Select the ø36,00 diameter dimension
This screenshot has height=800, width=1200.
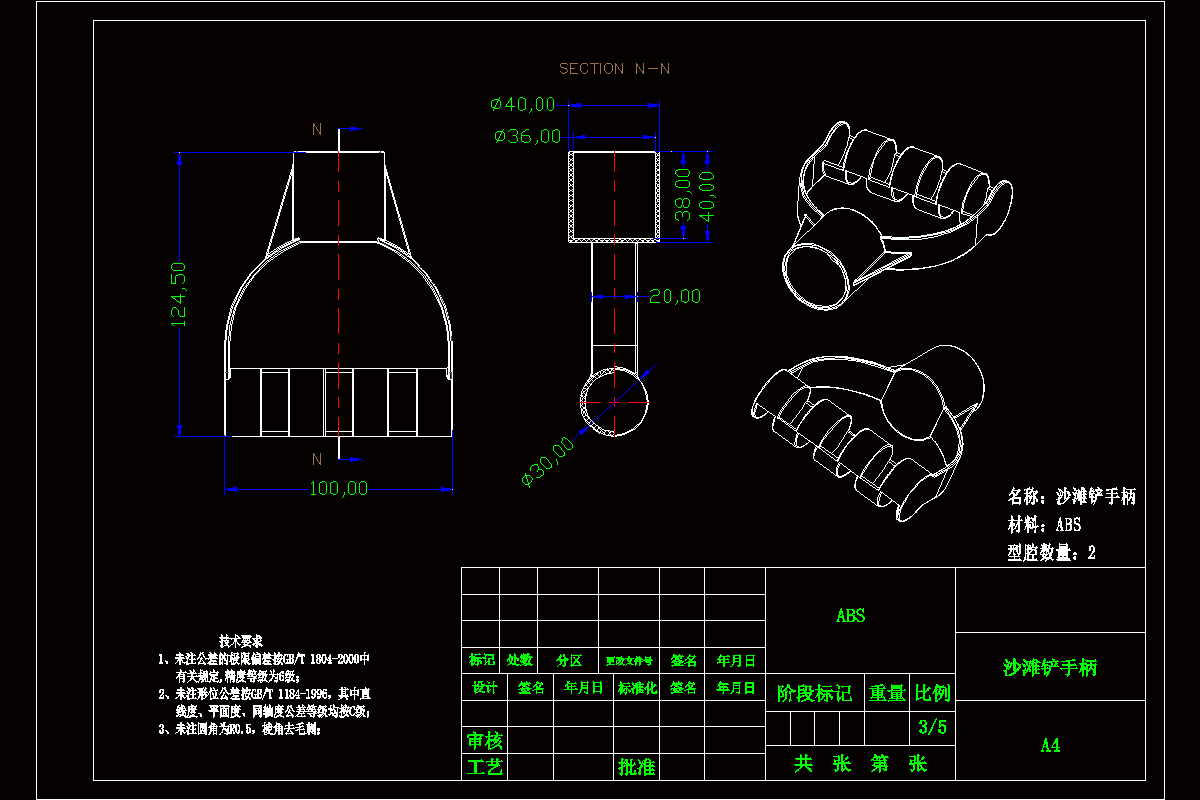coord(528,137)
